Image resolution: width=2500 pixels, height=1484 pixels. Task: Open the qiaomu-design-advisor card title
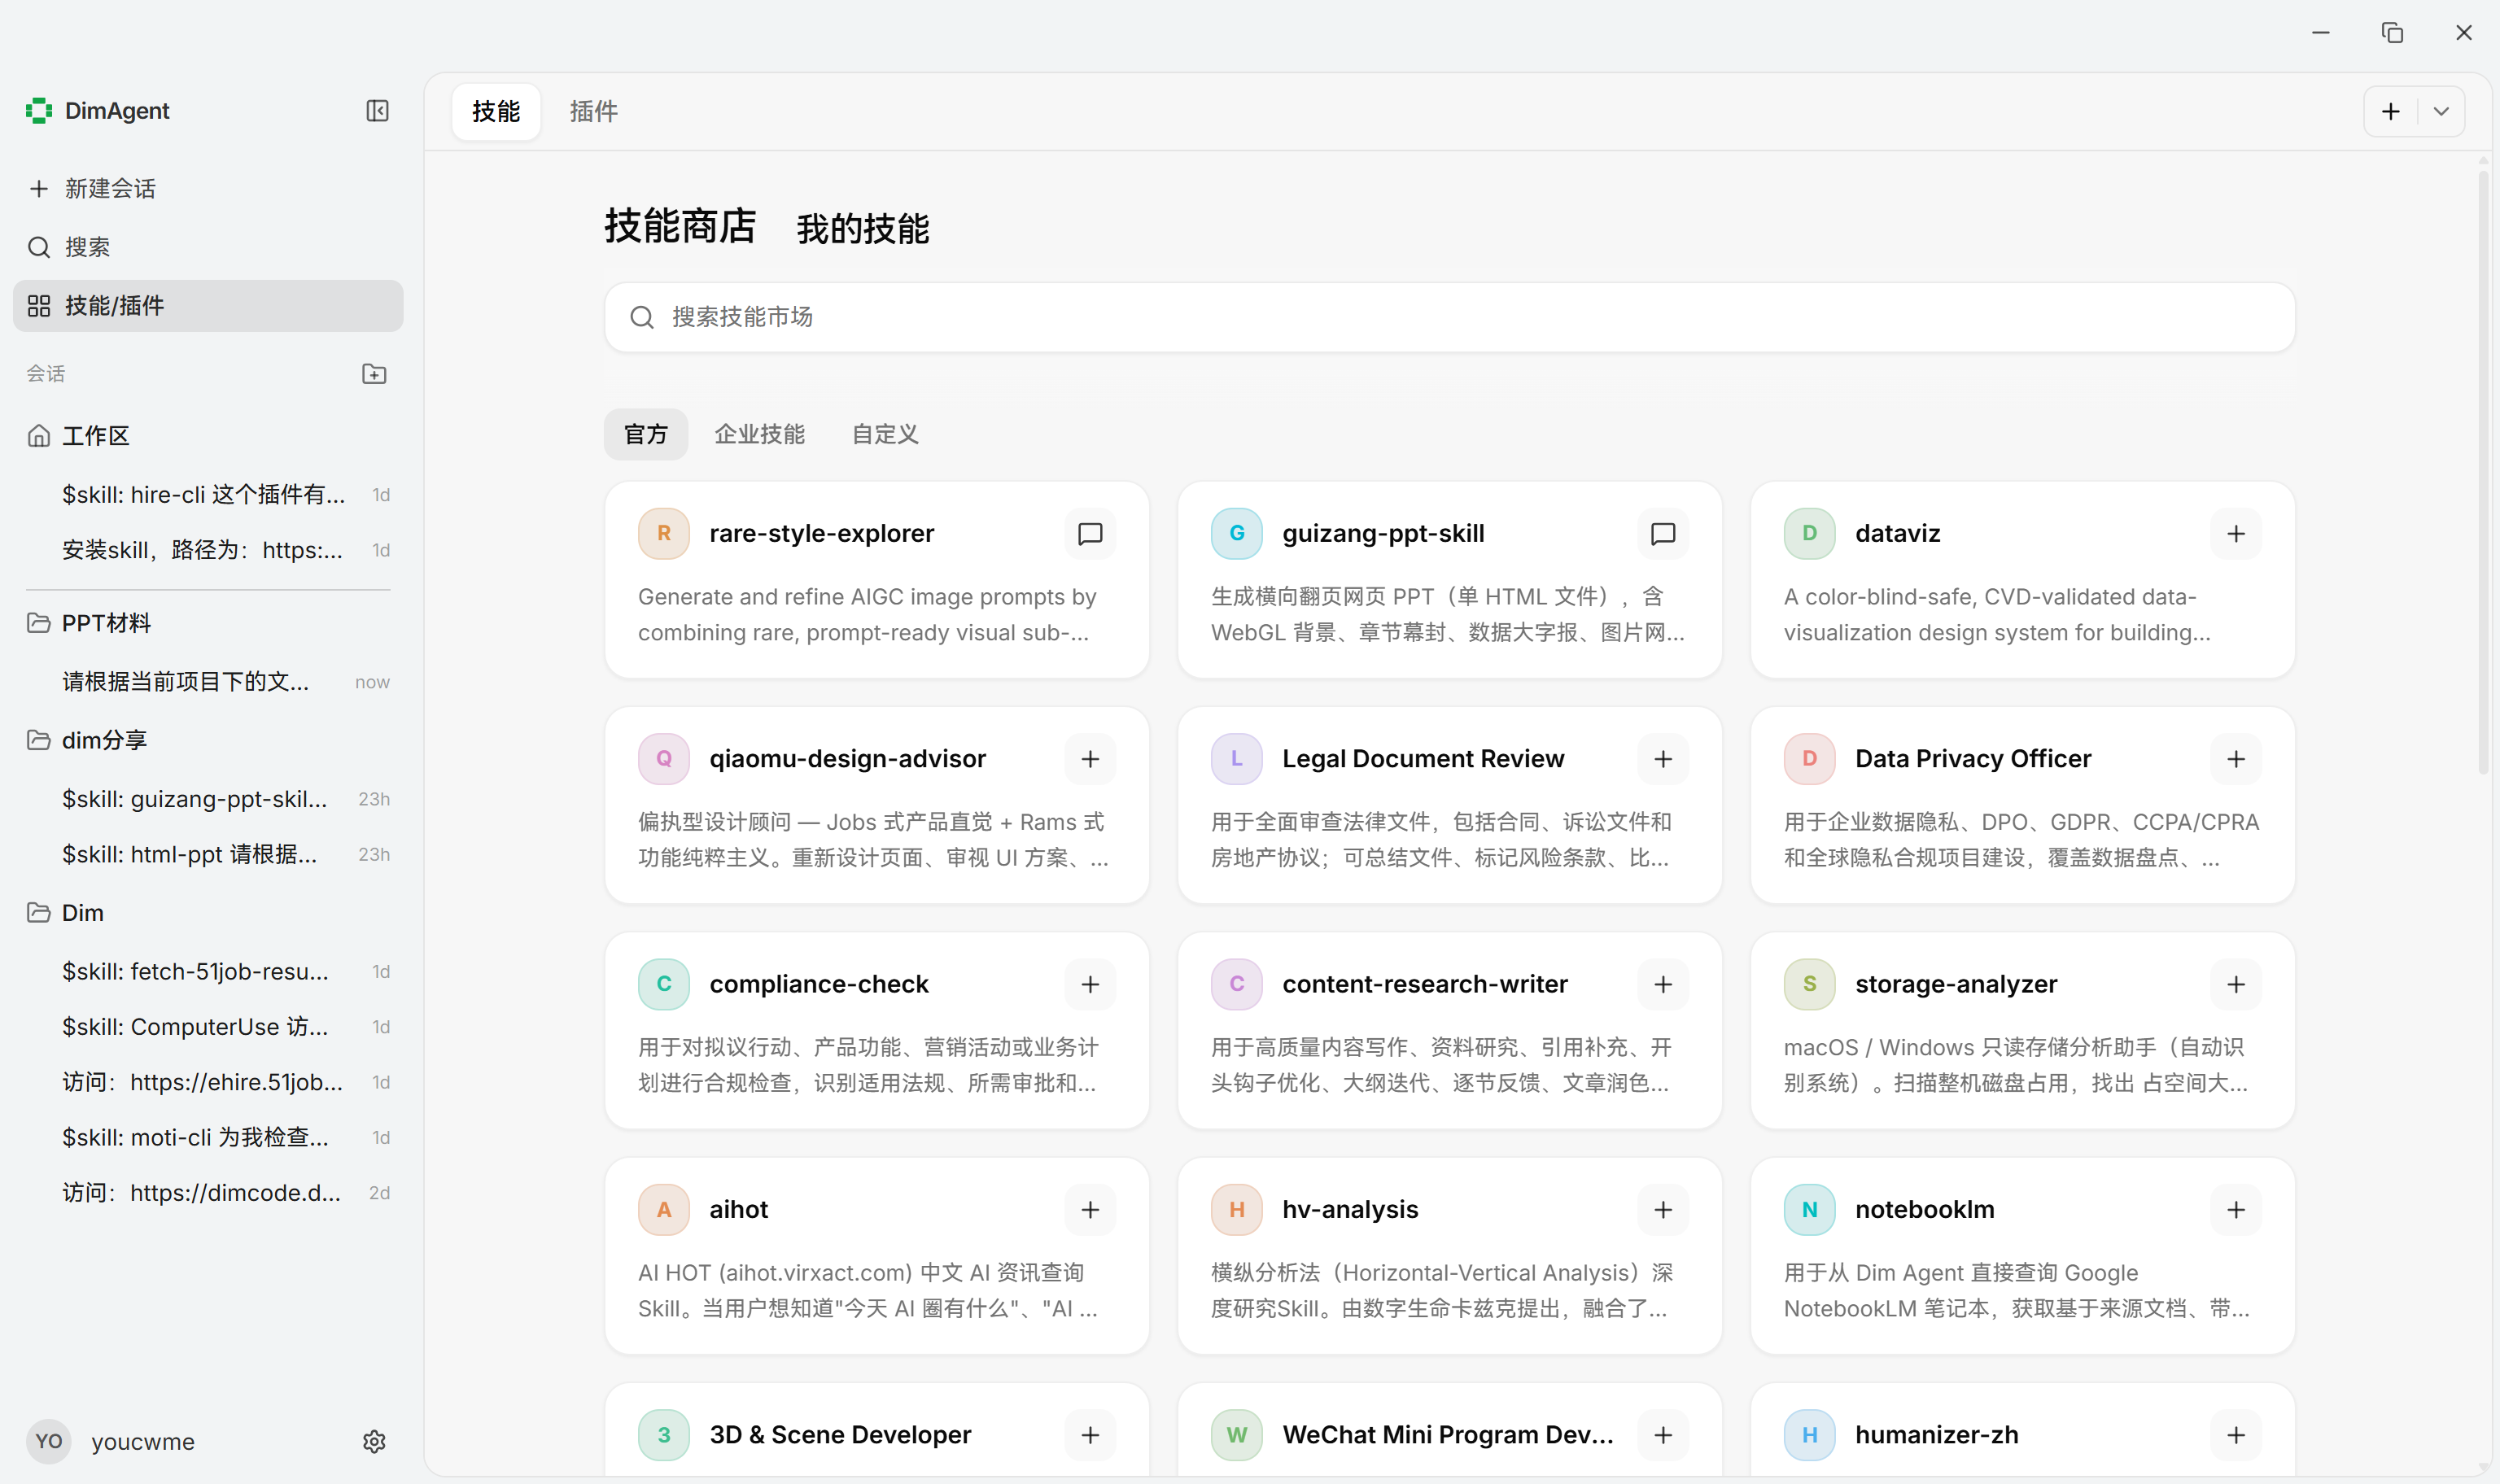(x=848, y=759)
